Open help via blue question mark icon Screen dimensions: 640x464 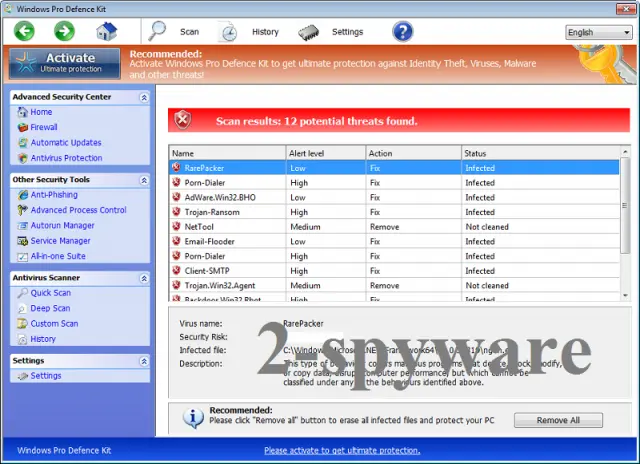pyautogui.click(x=403, y=31)
